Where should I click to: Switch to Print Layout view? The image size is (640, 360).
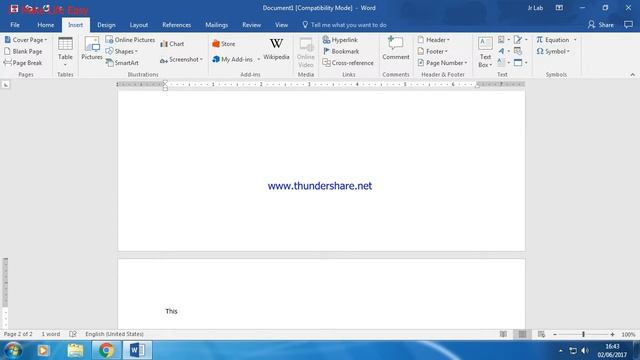coord(522,334)
